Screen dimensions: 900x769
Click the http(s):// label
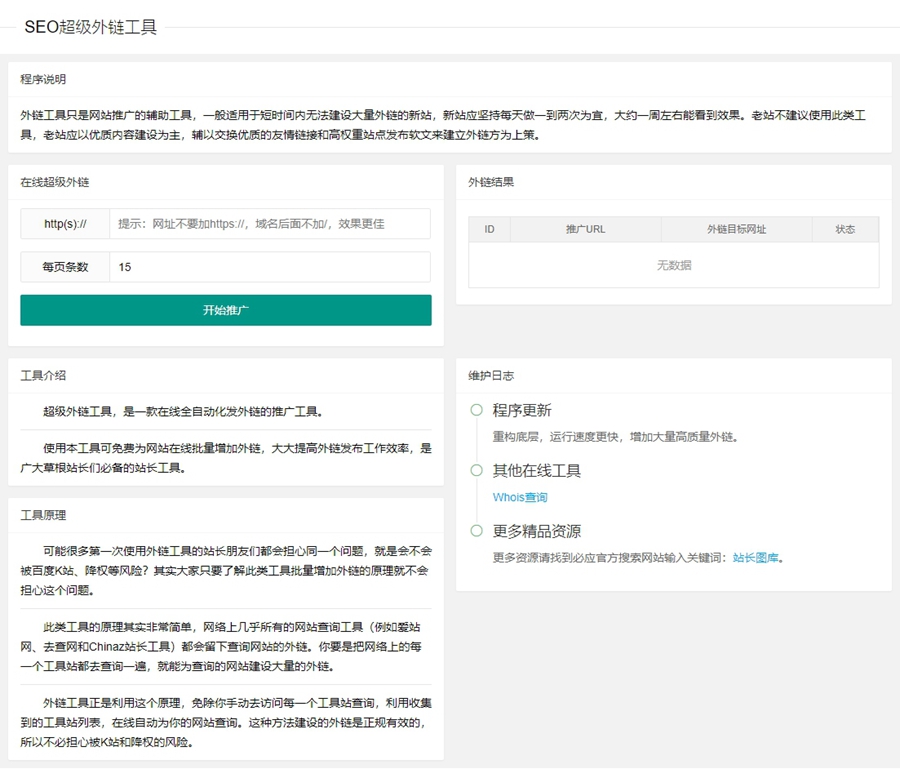point(65,224)
